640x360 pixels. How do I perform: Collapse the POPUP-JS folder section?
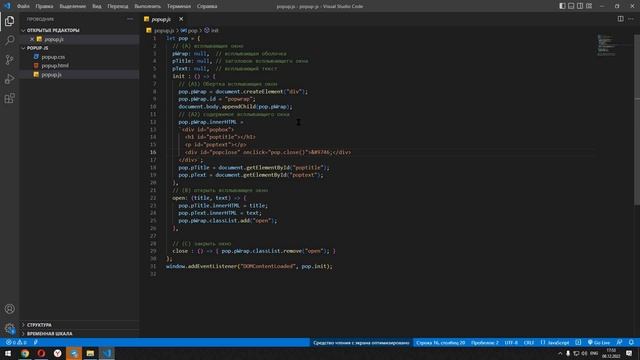pos(80,48)
